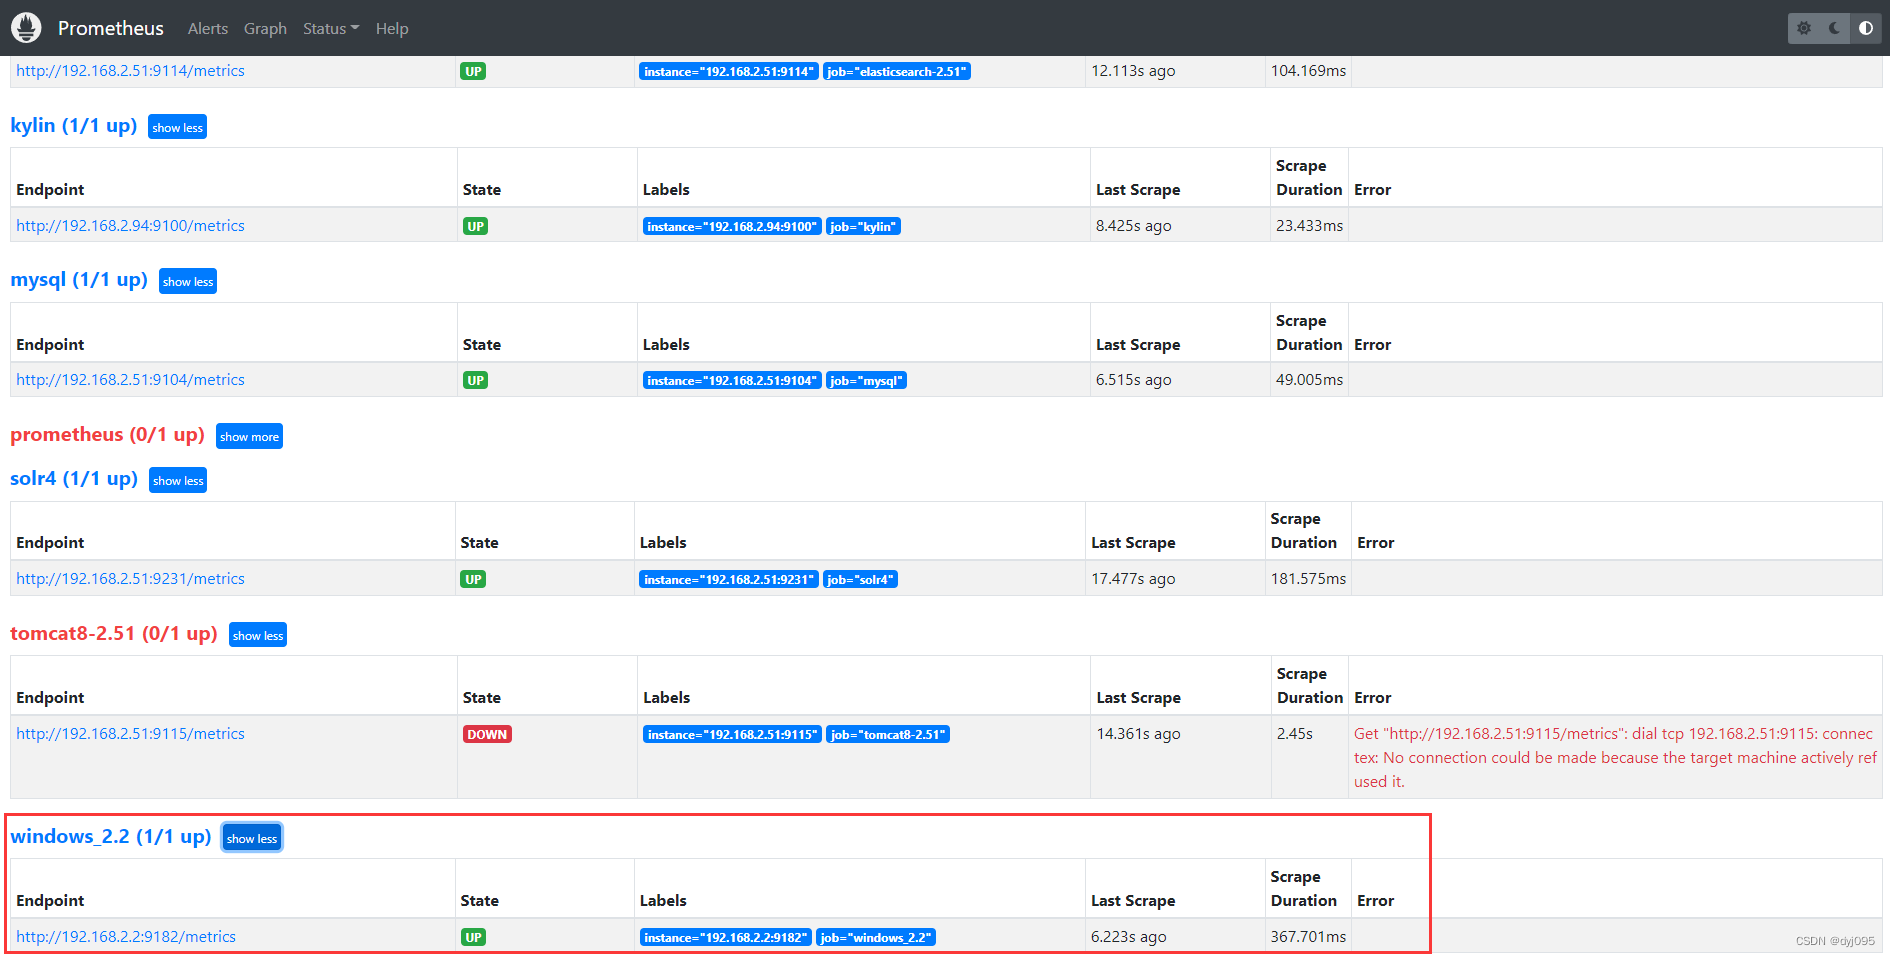This screenshot has width=1890, height=957.
Task: Click the prometheus (0/1 up) heading
Action: [x=107, y=435]
